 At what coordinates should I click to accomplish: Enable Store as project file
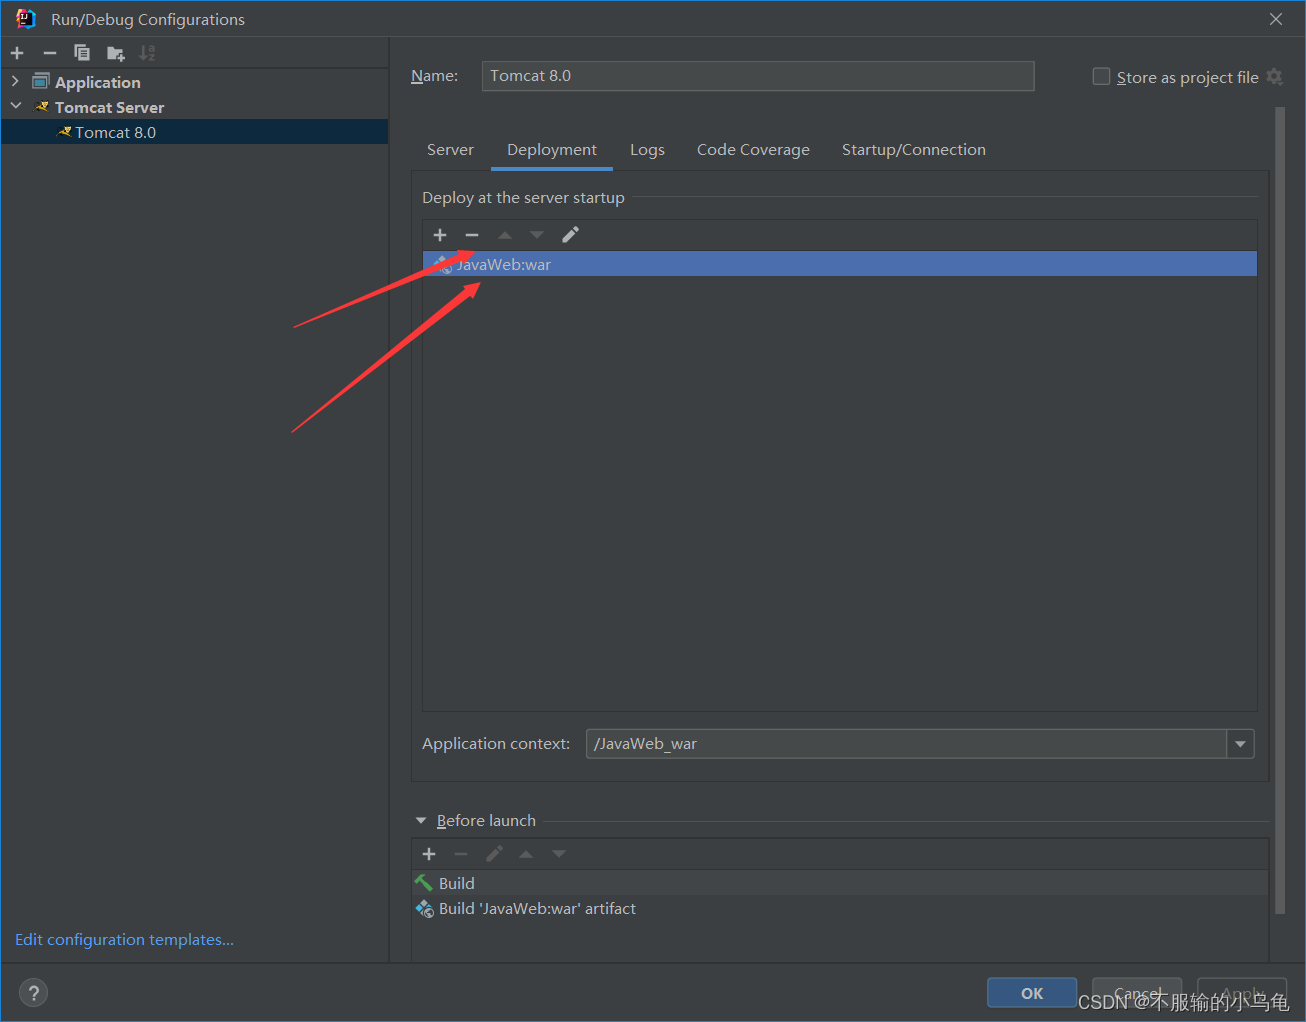(1101, 75)
